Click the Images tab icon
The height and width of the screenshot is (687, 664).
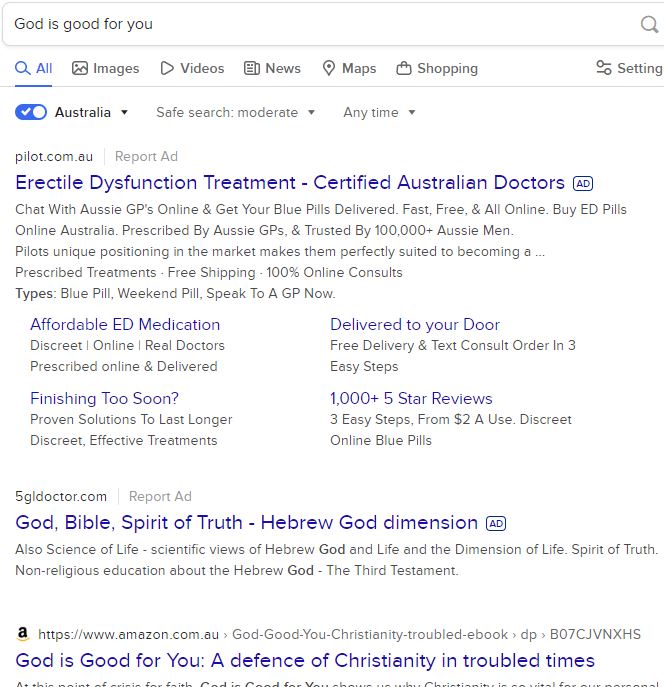80,68
